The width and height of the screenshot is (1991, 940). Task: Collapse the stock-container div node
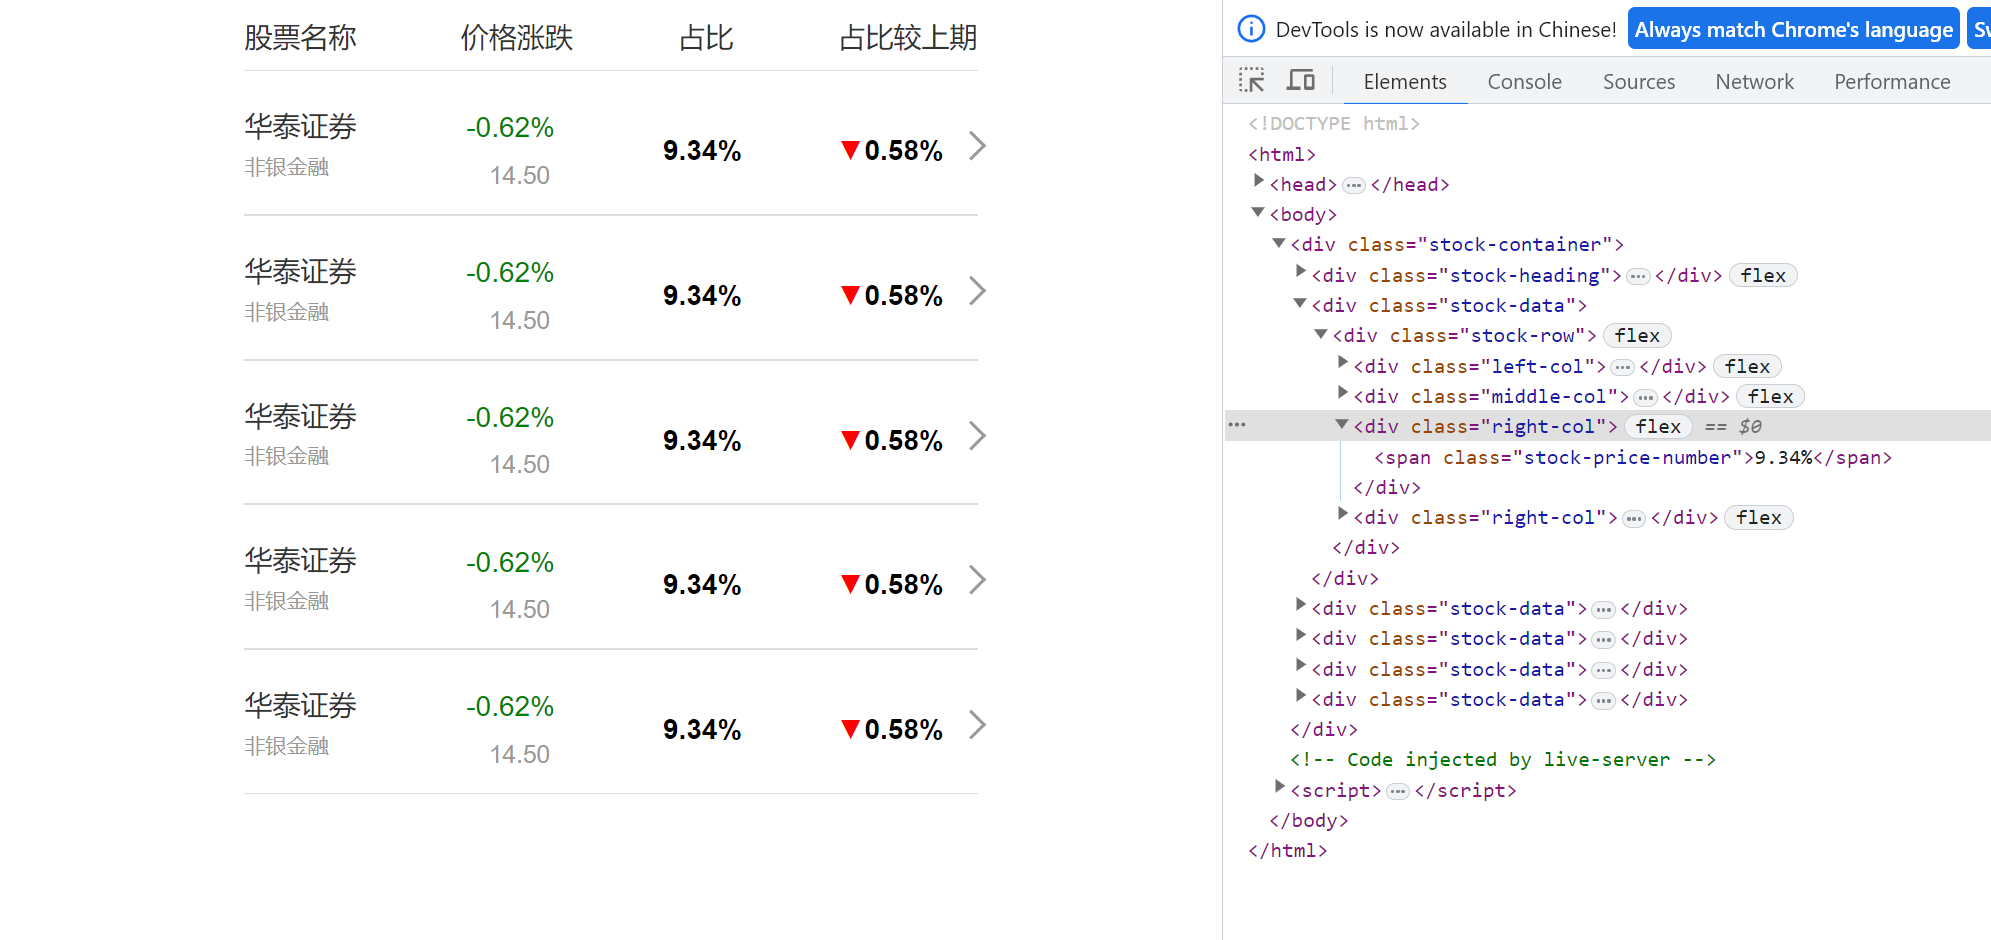(x=1279, y=242)
